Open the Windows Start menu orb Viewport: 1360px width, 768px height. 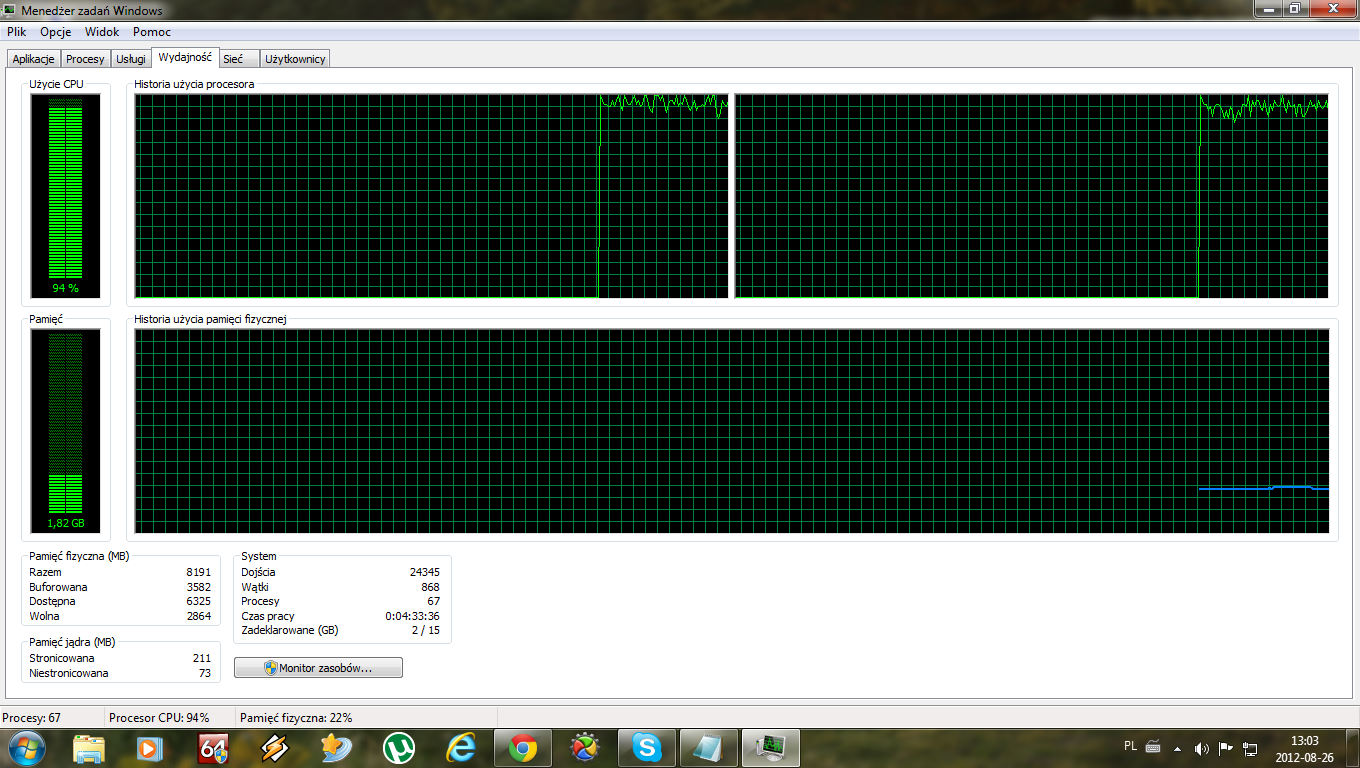tap(25, 747)
